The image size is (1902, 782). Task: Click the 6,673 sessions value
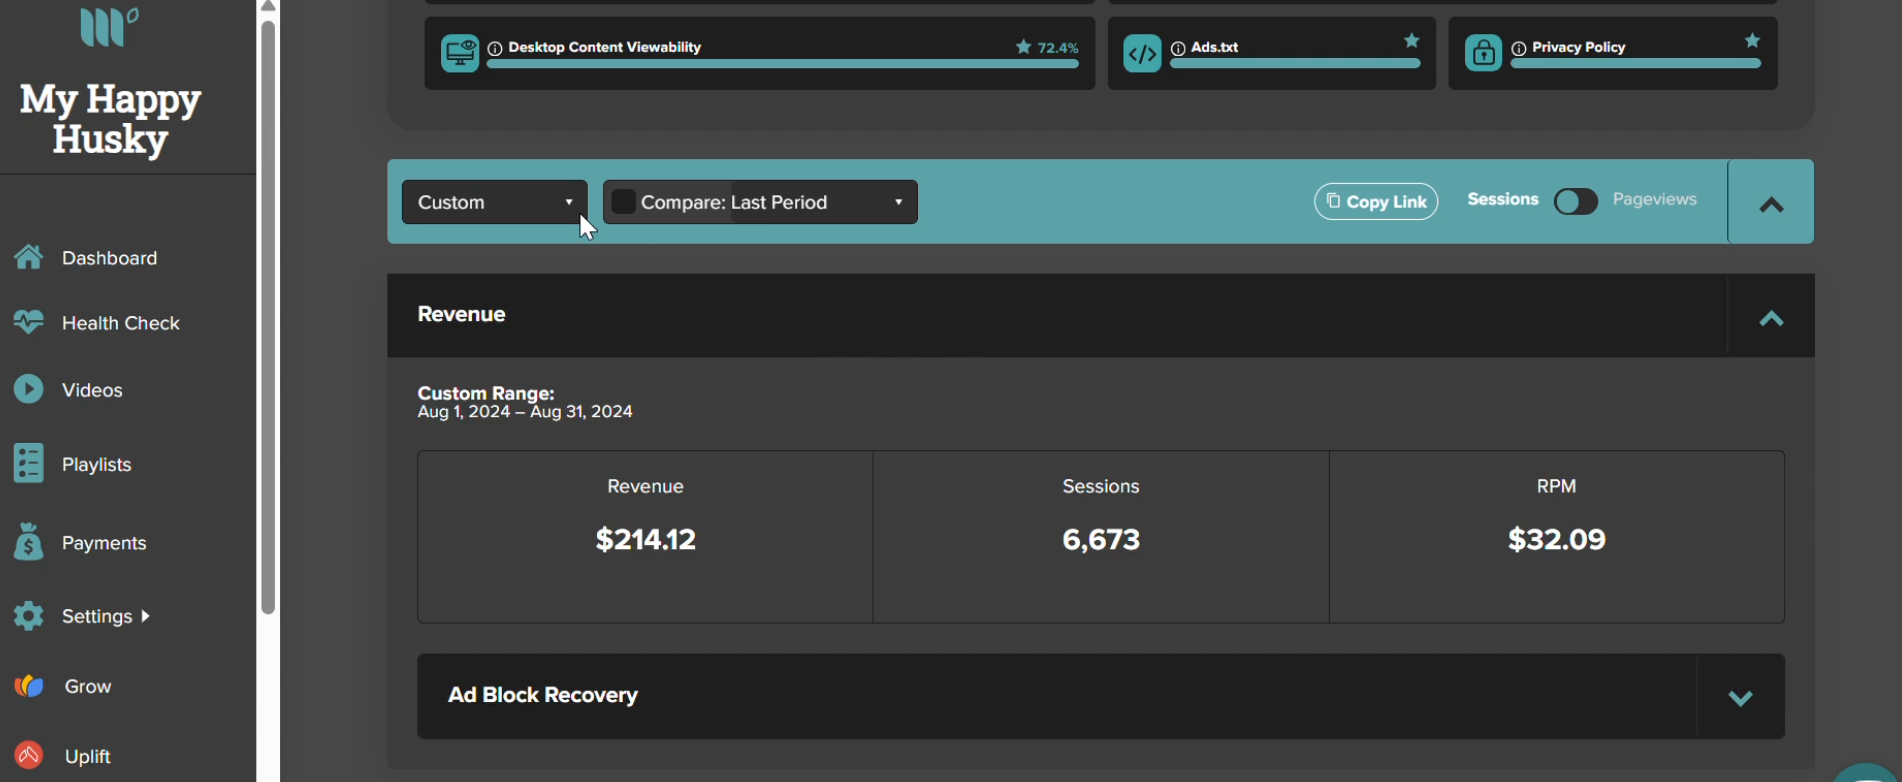click(1100, 540)
